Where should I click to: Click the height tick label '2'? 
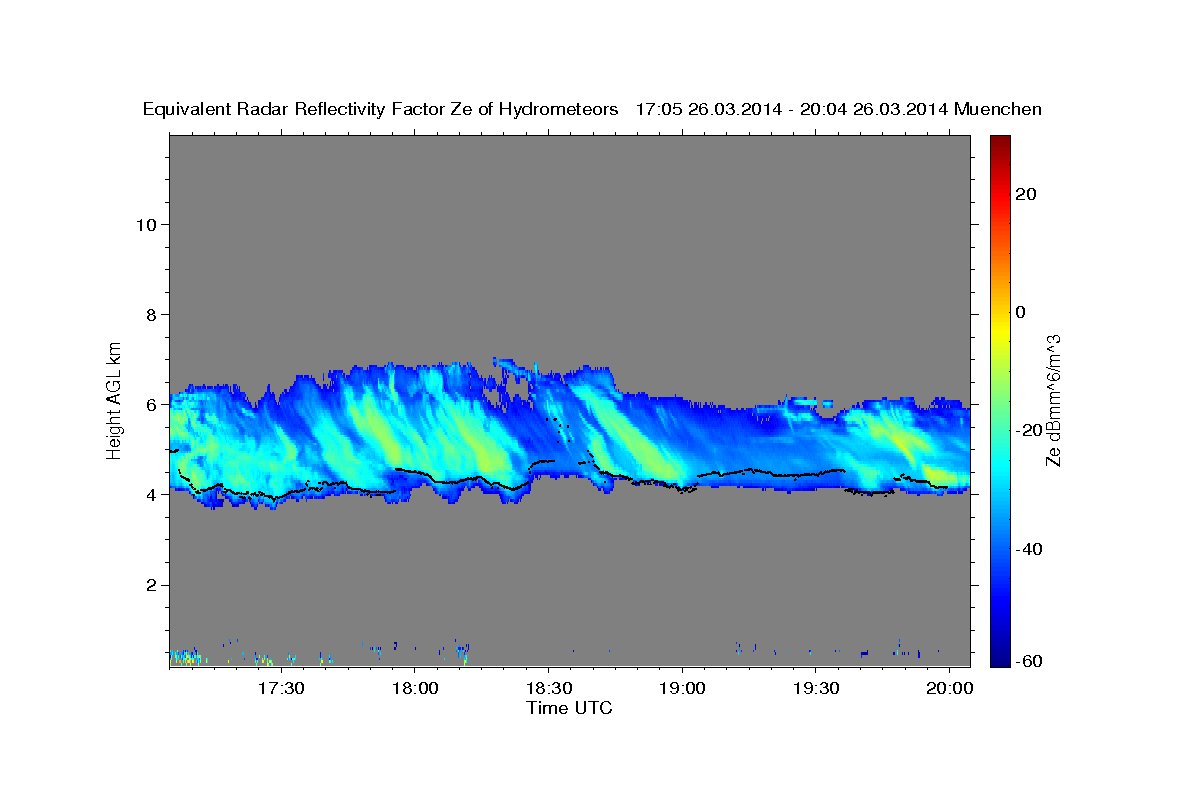(150, 585)
